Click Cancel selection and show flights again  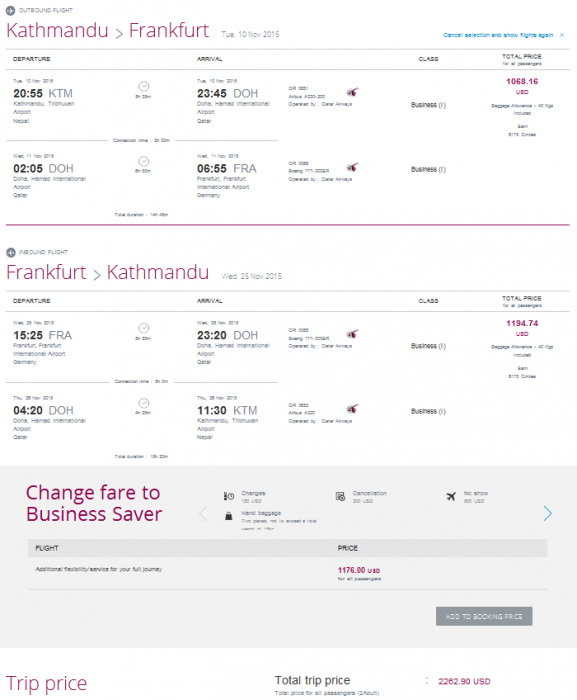498,35
